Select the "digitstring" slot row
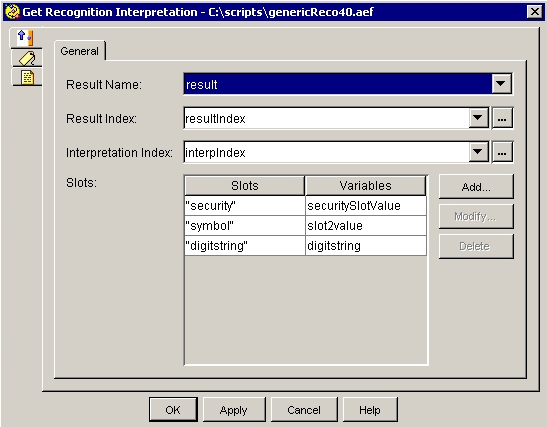The height and width of the screenshot is (427, 547). [x=305, y=246]
